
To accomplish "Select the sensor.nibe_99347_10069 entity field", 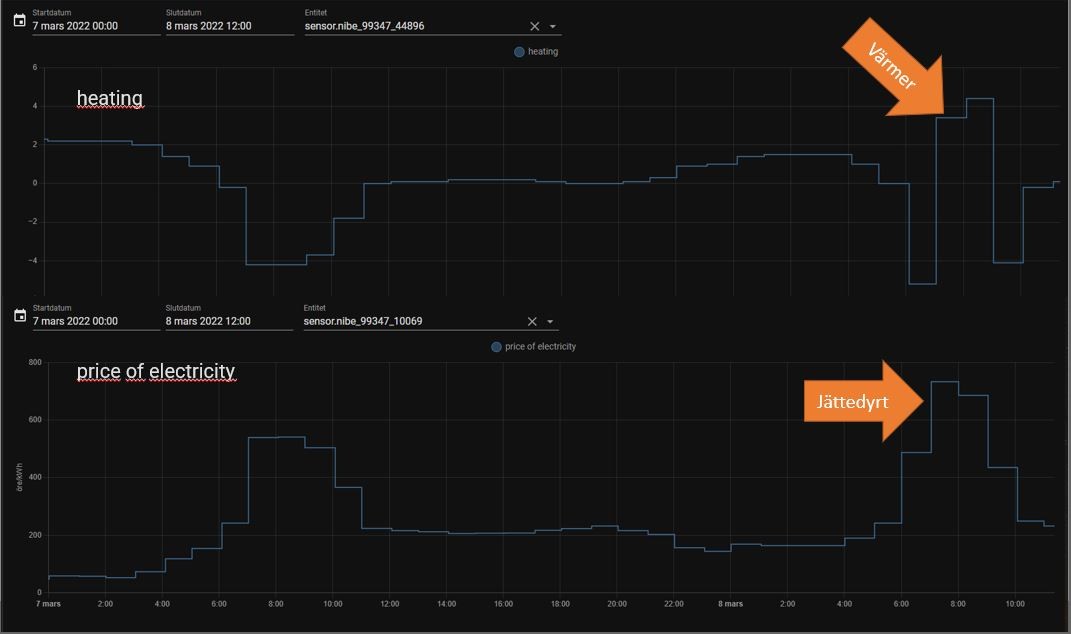I will point(410,321).
